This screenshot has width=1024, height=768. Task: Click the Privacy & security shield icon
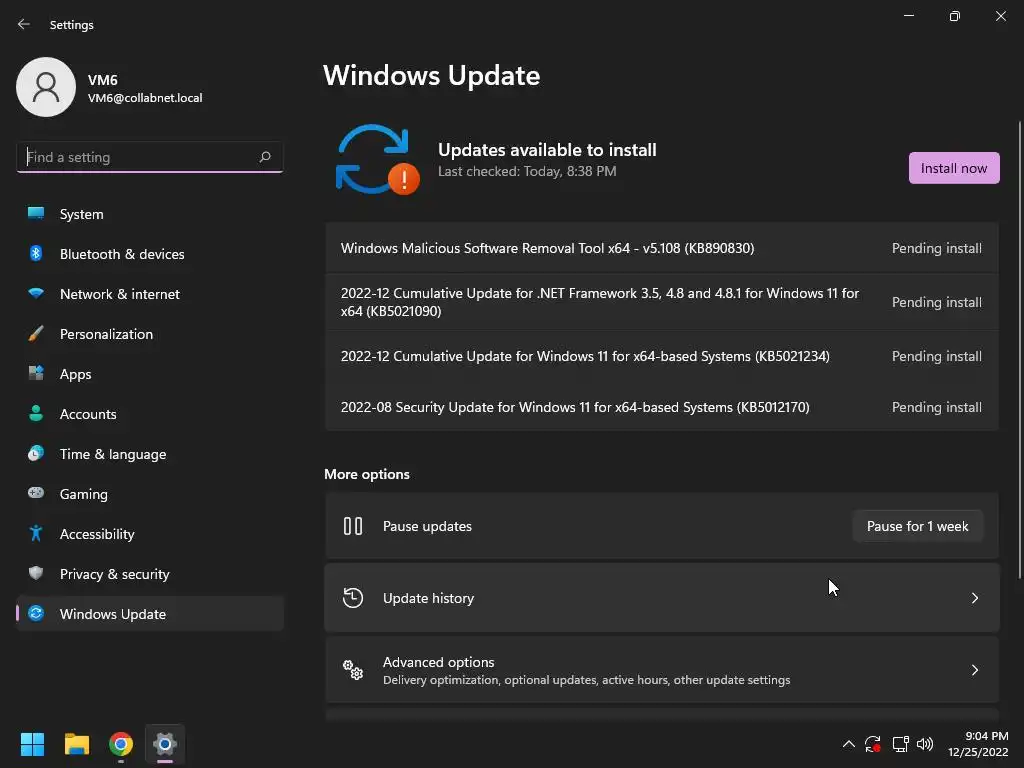coord(36,573)
